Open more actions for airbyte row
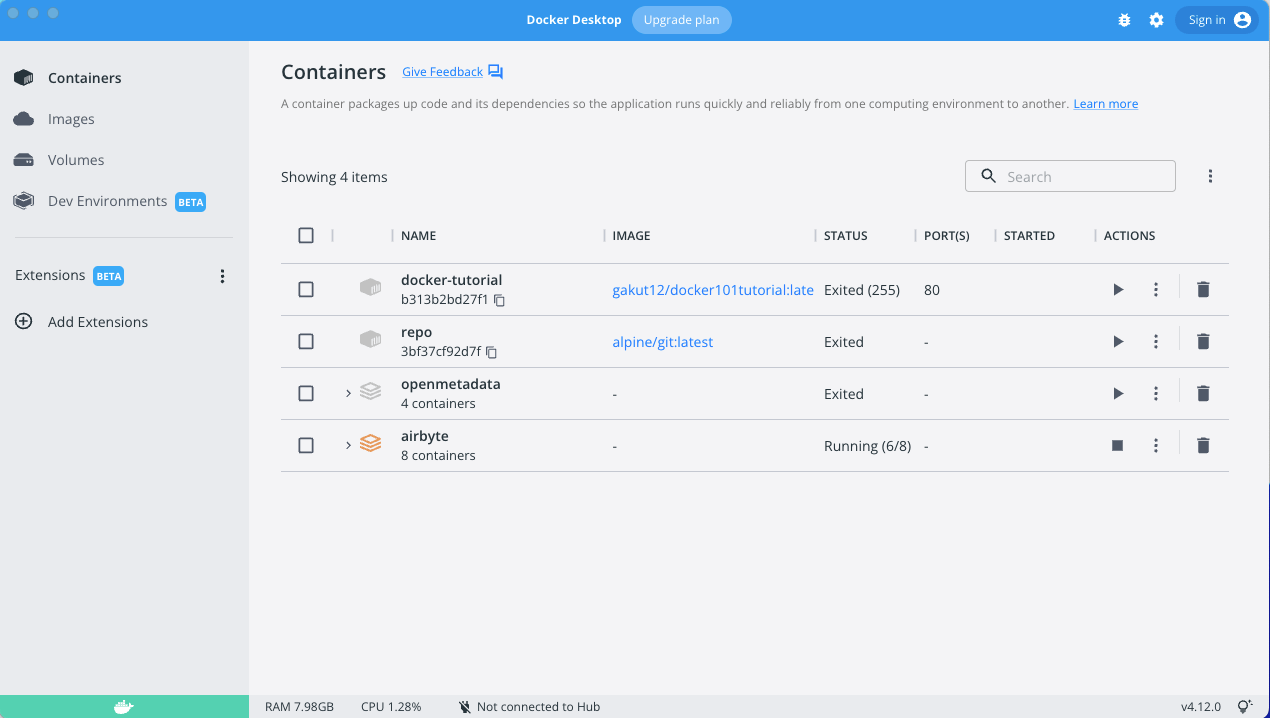The height and width of the screenshot is (718, 1270). point(1156,446)
